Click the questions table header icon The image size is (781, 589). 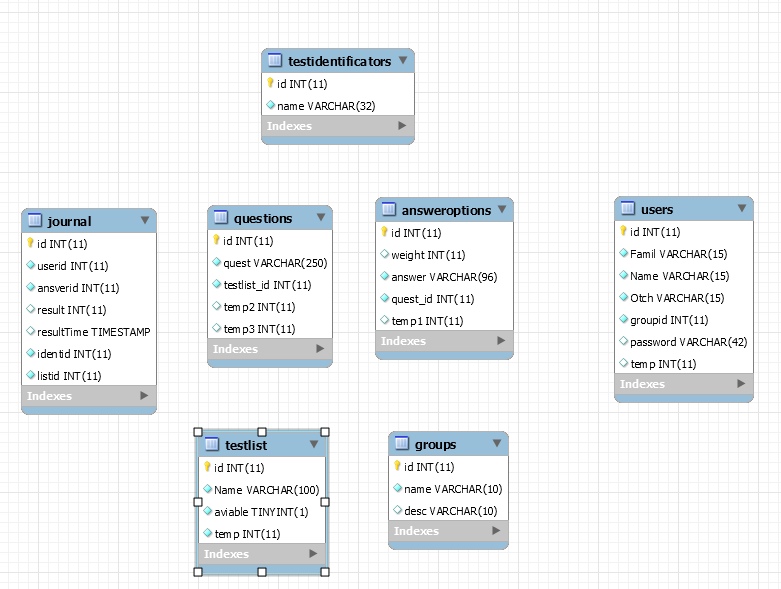(221, 218)
